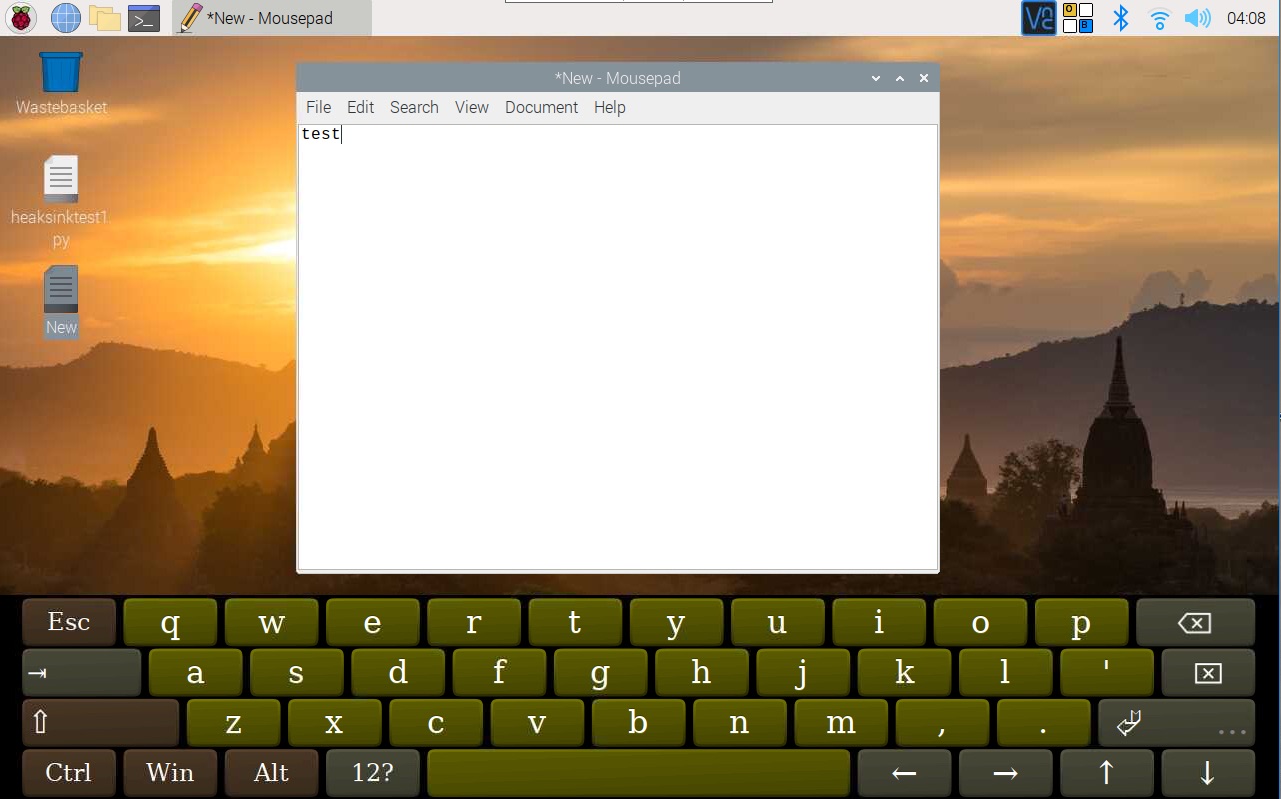Toggle the Alt modifier key
The image size is (1281, 799).
click(271, 772)
